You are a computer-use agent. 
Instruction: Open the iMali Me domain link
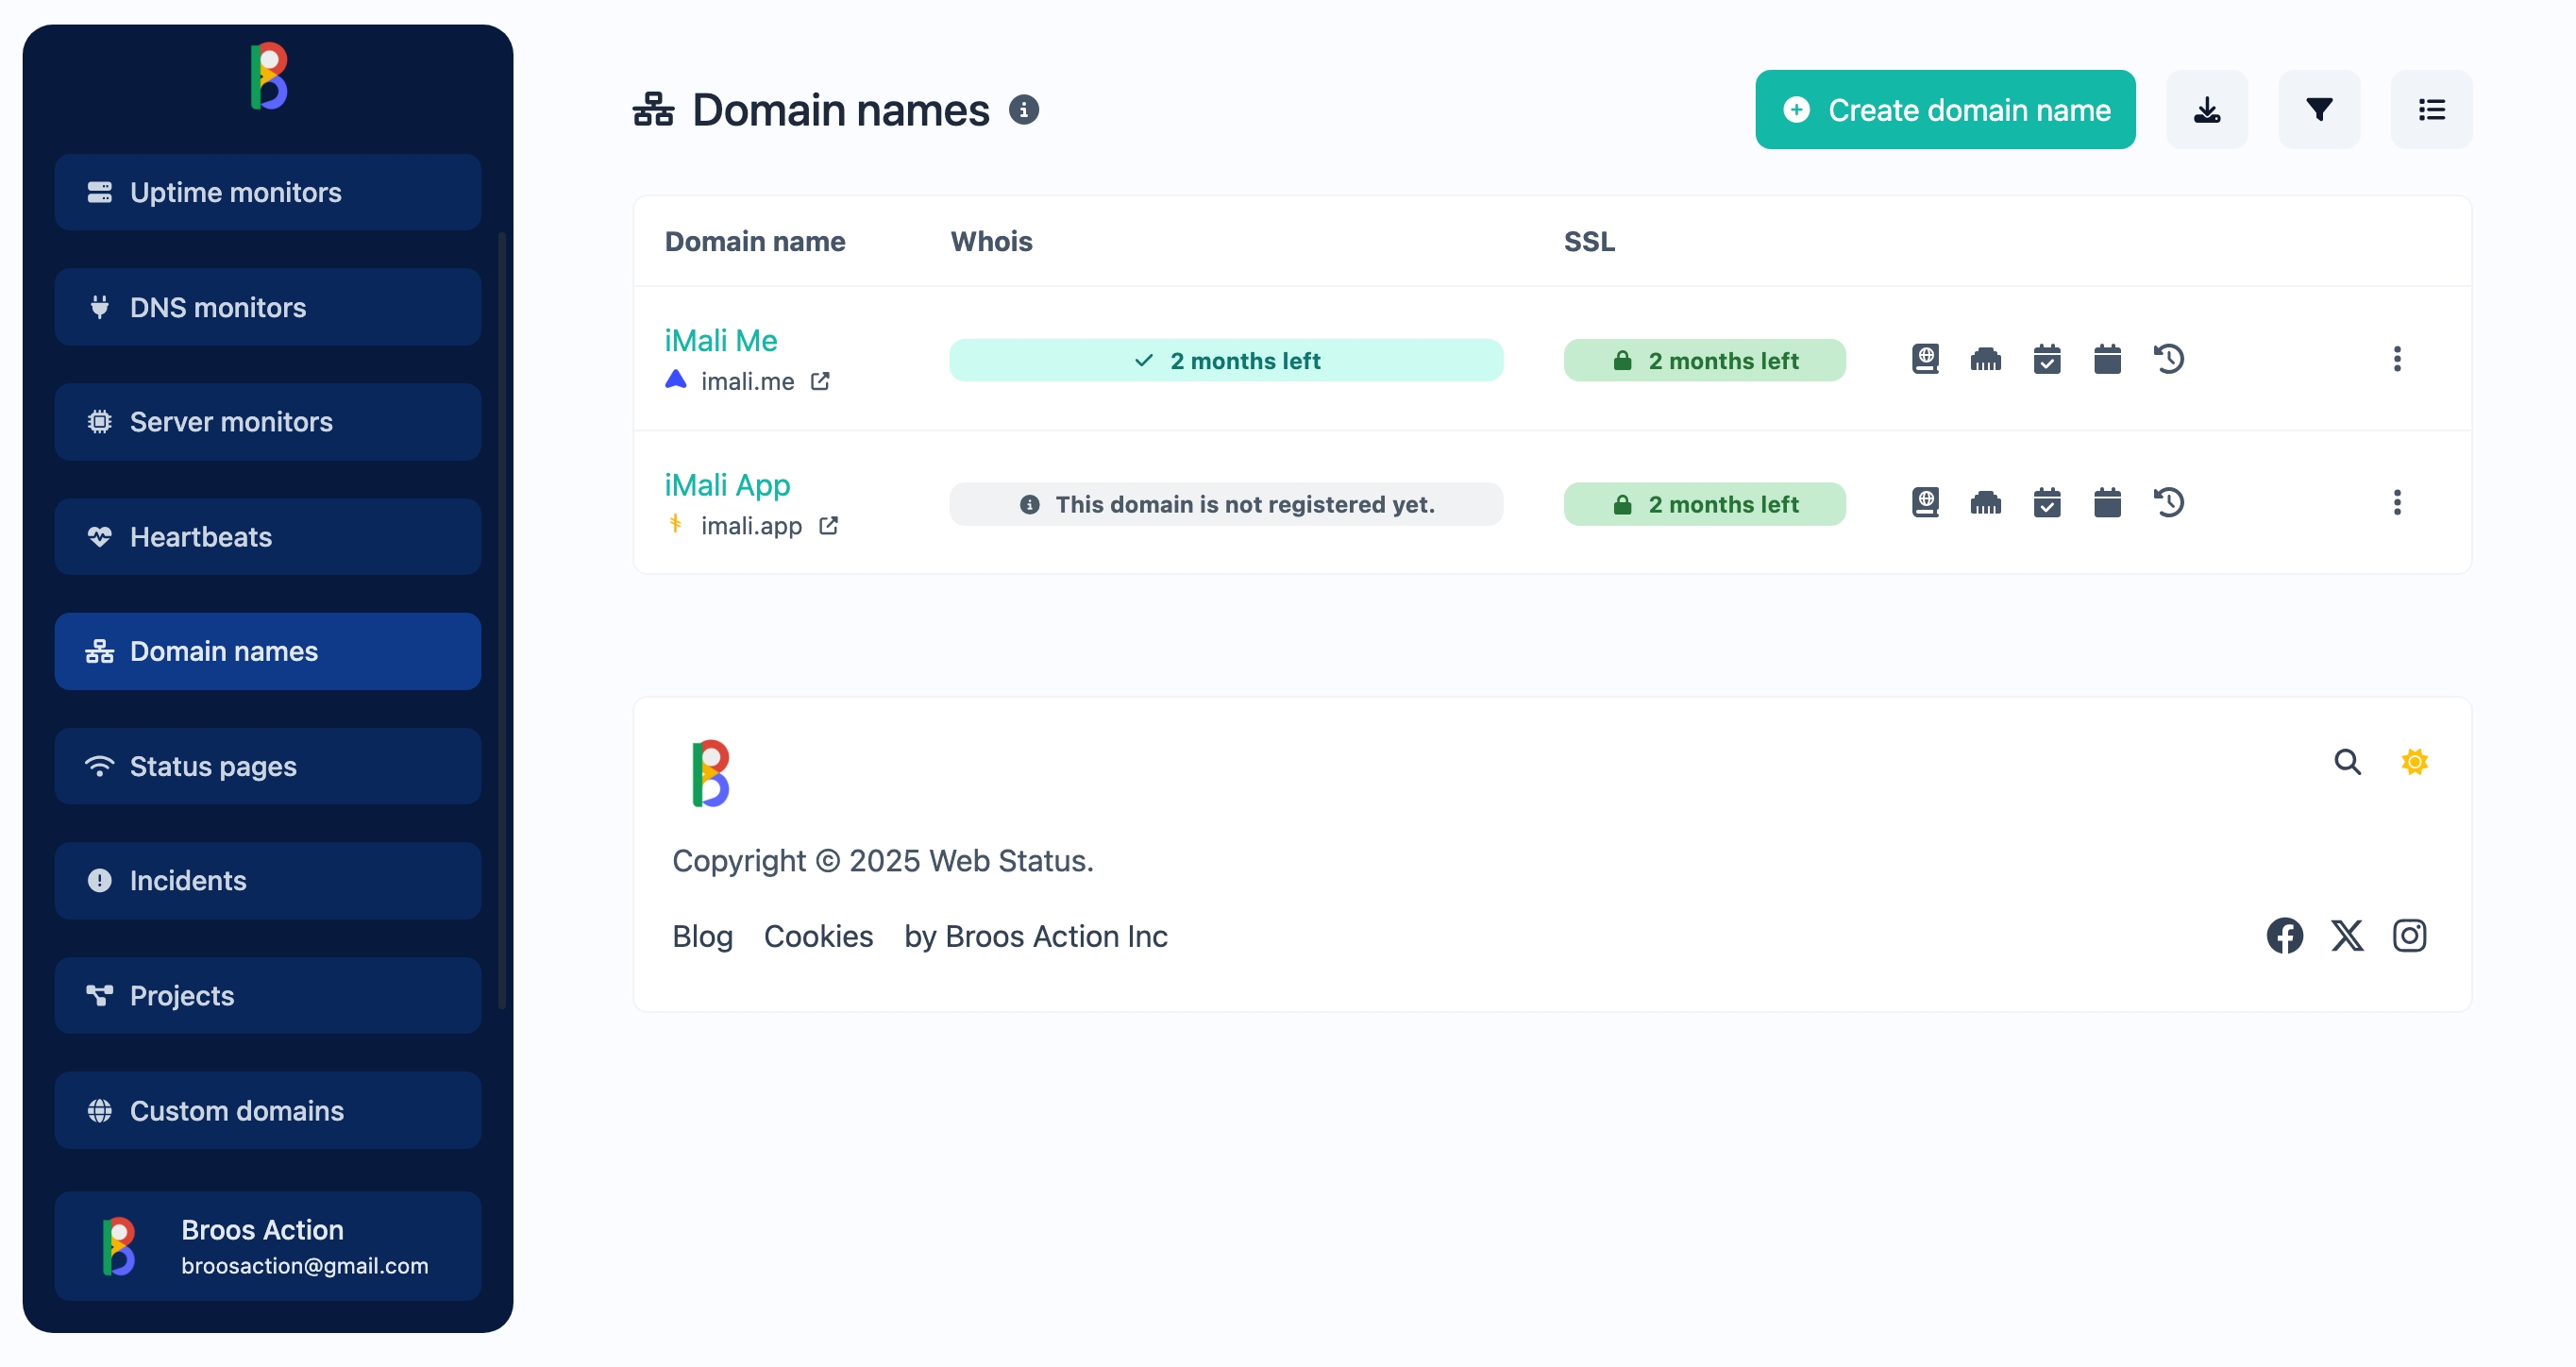[x=721, y=340]
